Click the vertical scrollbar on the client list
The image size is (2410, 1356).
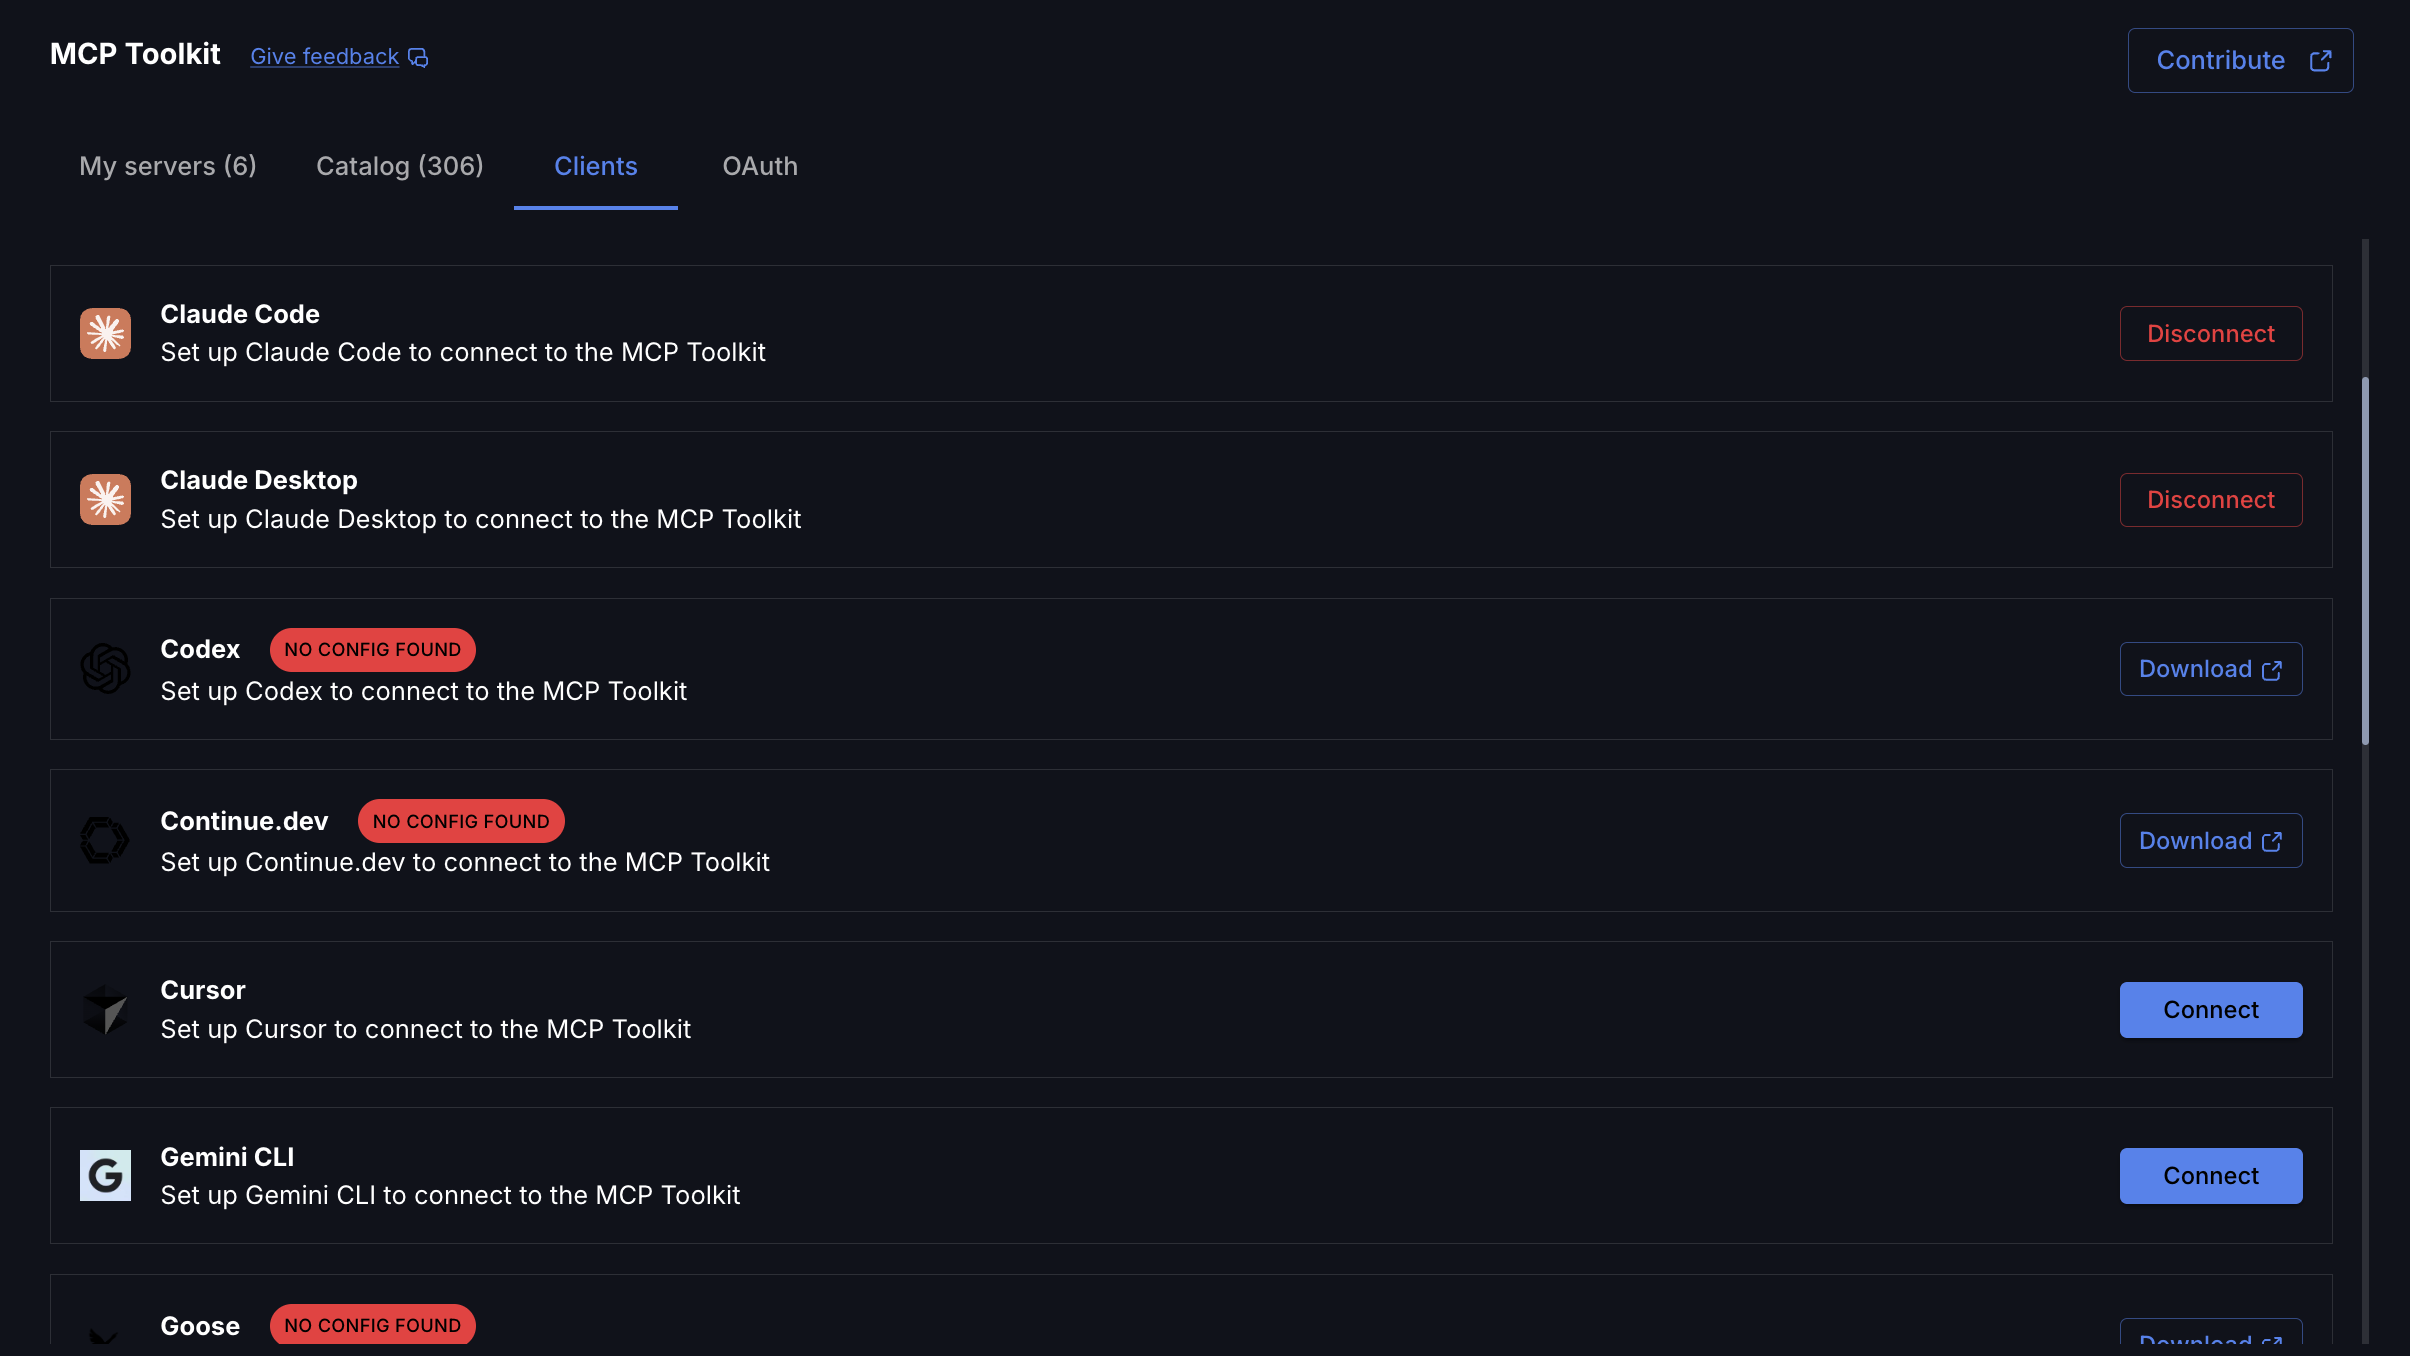click(2365, 560)
